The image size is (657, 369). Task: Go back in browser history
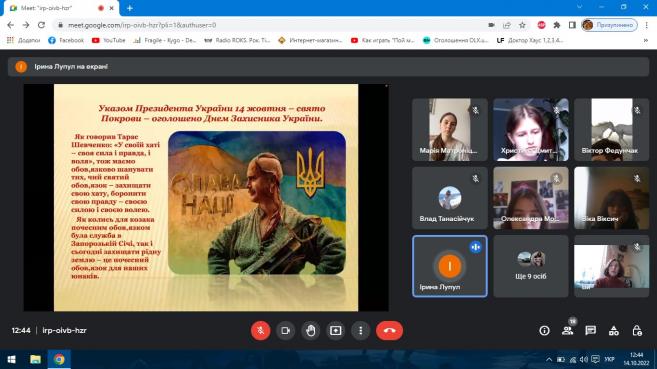[11, 25]
